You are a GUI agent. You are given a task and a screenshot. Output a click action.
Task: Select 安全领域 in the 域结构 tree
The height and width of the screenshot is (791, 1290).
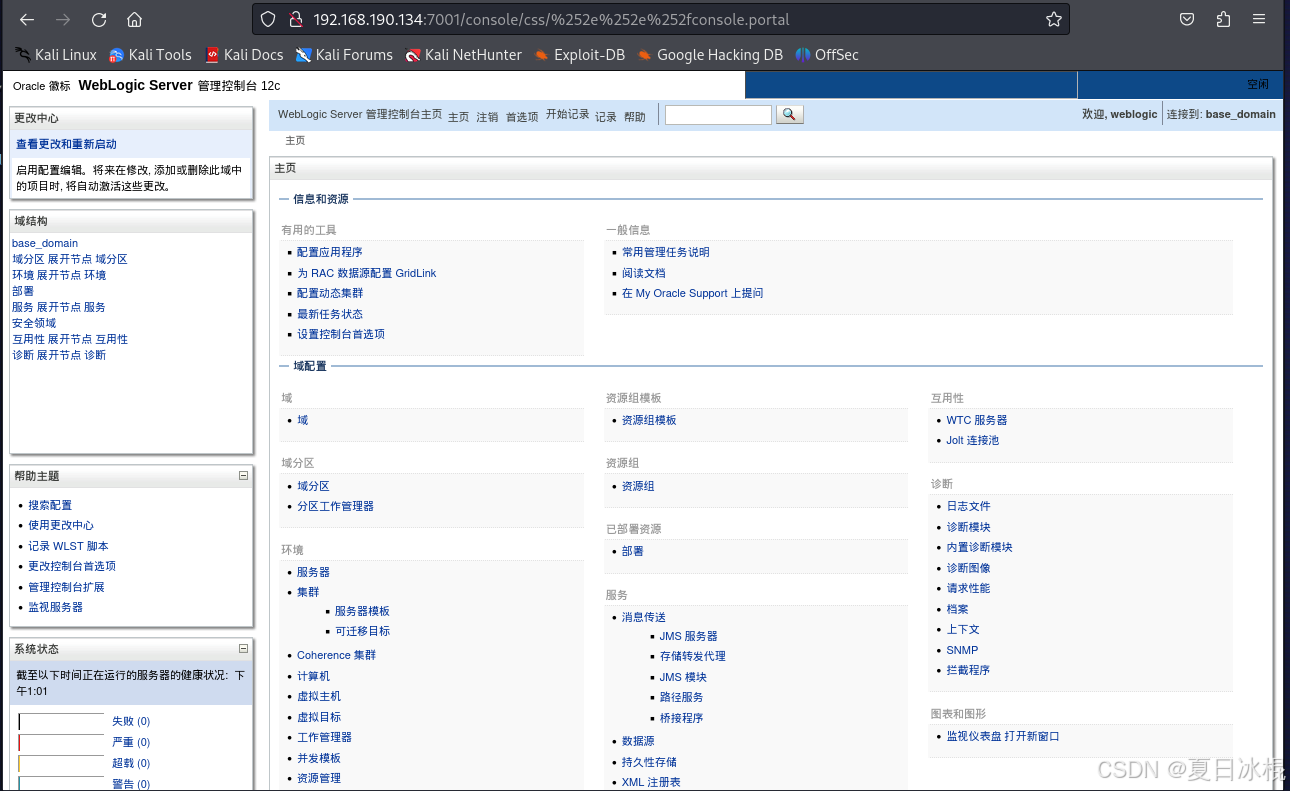(x=34, y=323)
